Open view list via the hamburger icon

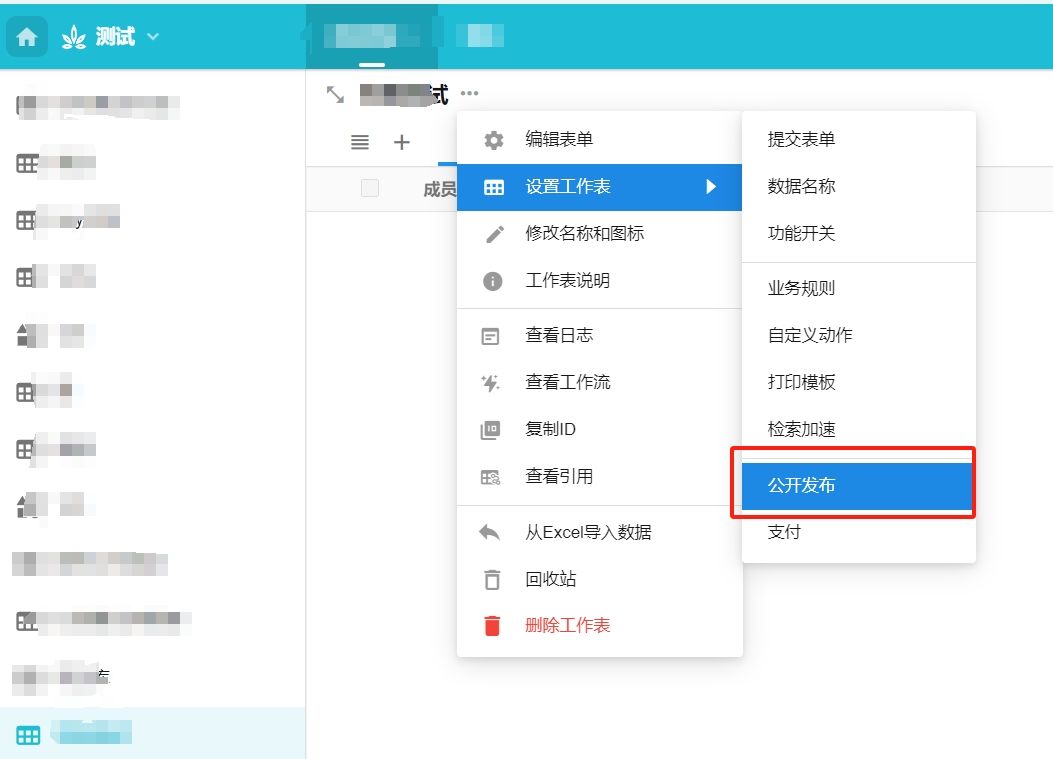click(x=359, y=142)
